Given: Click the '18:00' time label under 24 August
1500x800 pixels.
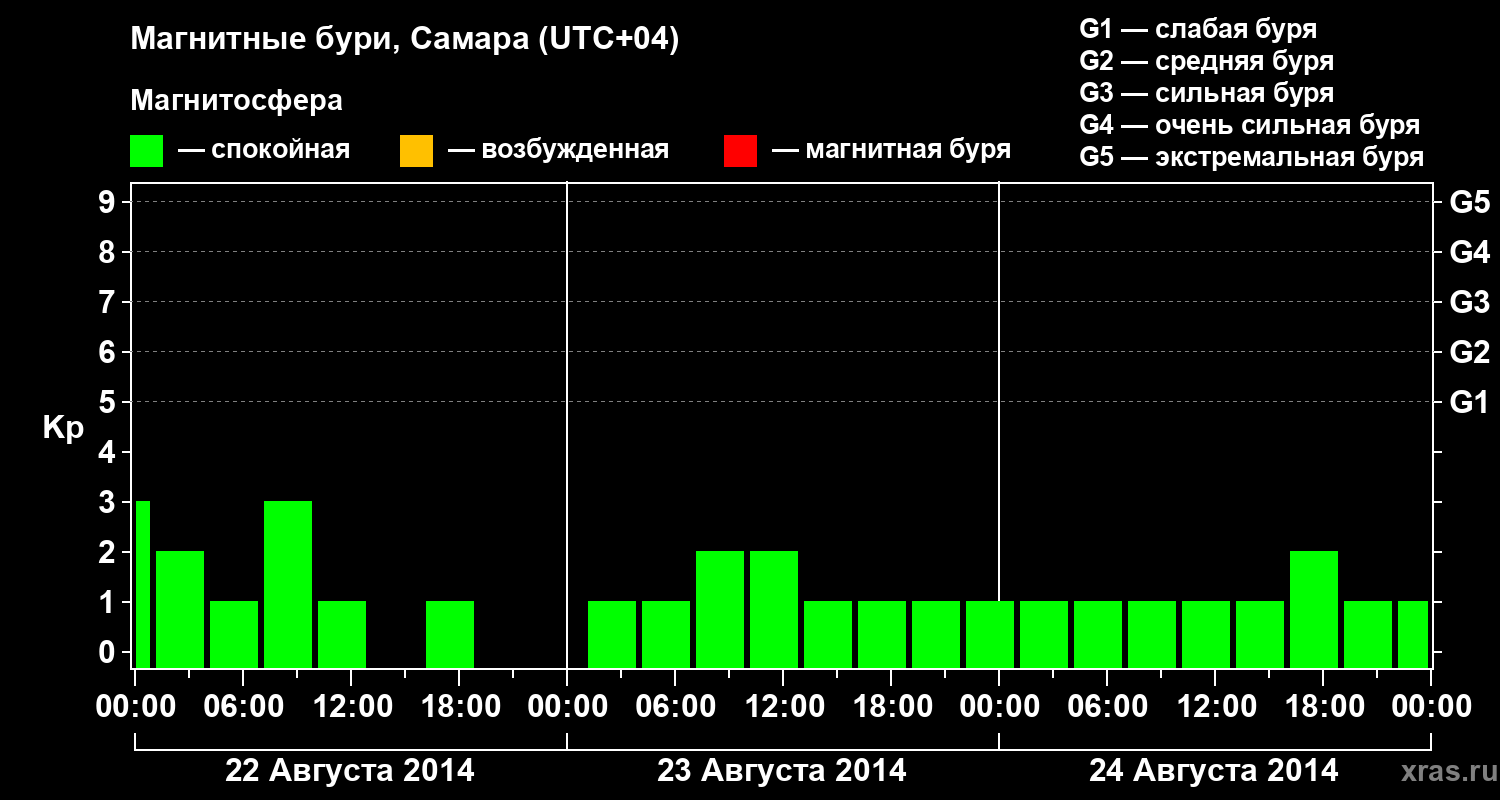Looking at the screenshot, I should pyautogui.click(x=1323, y=707).
